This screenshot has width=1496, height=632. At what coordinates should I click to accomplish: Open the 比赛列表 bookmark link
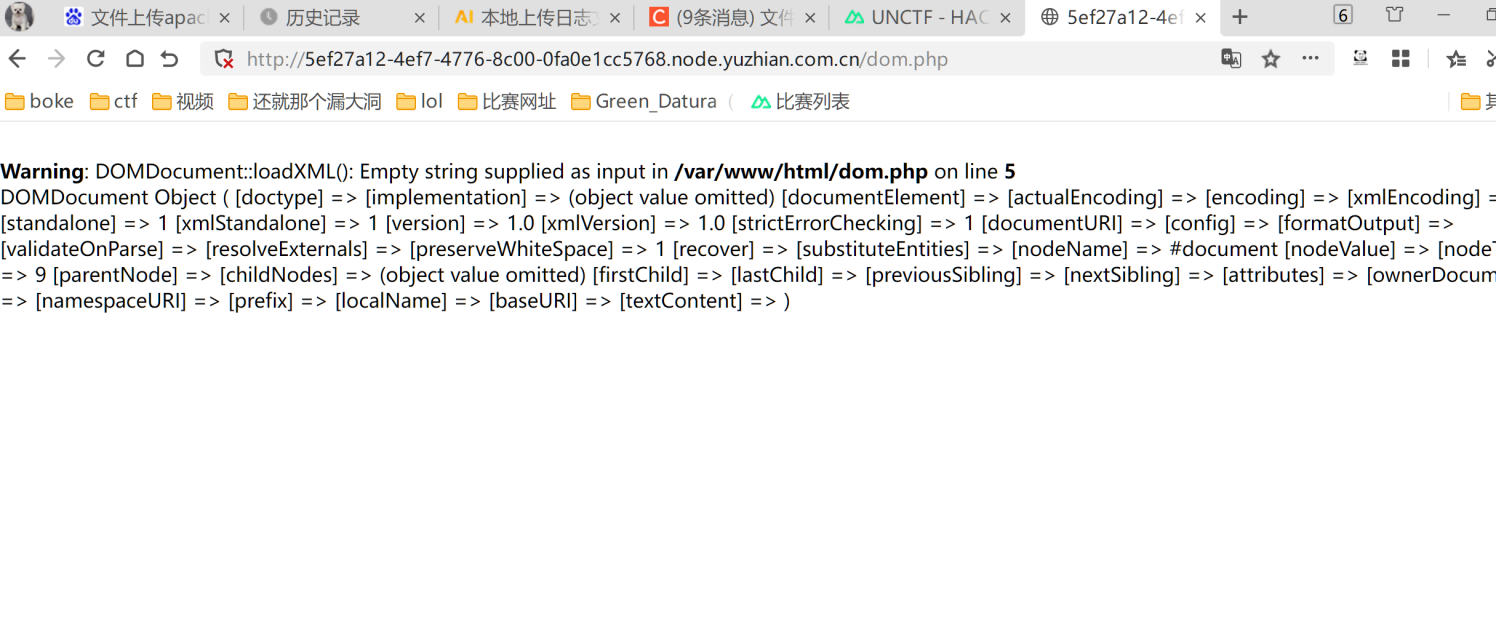point(801,102)
